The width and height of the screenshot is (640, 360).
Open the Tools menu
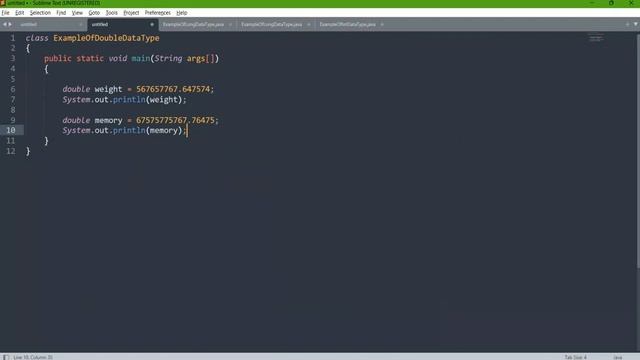111,13
